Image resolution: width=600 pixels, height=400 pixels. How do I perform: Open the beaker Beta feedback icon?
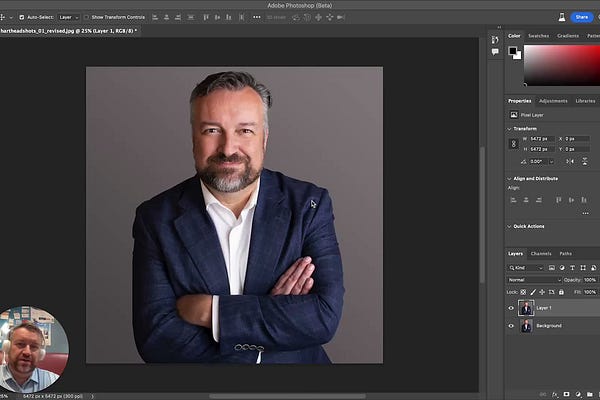coord(562,17)
